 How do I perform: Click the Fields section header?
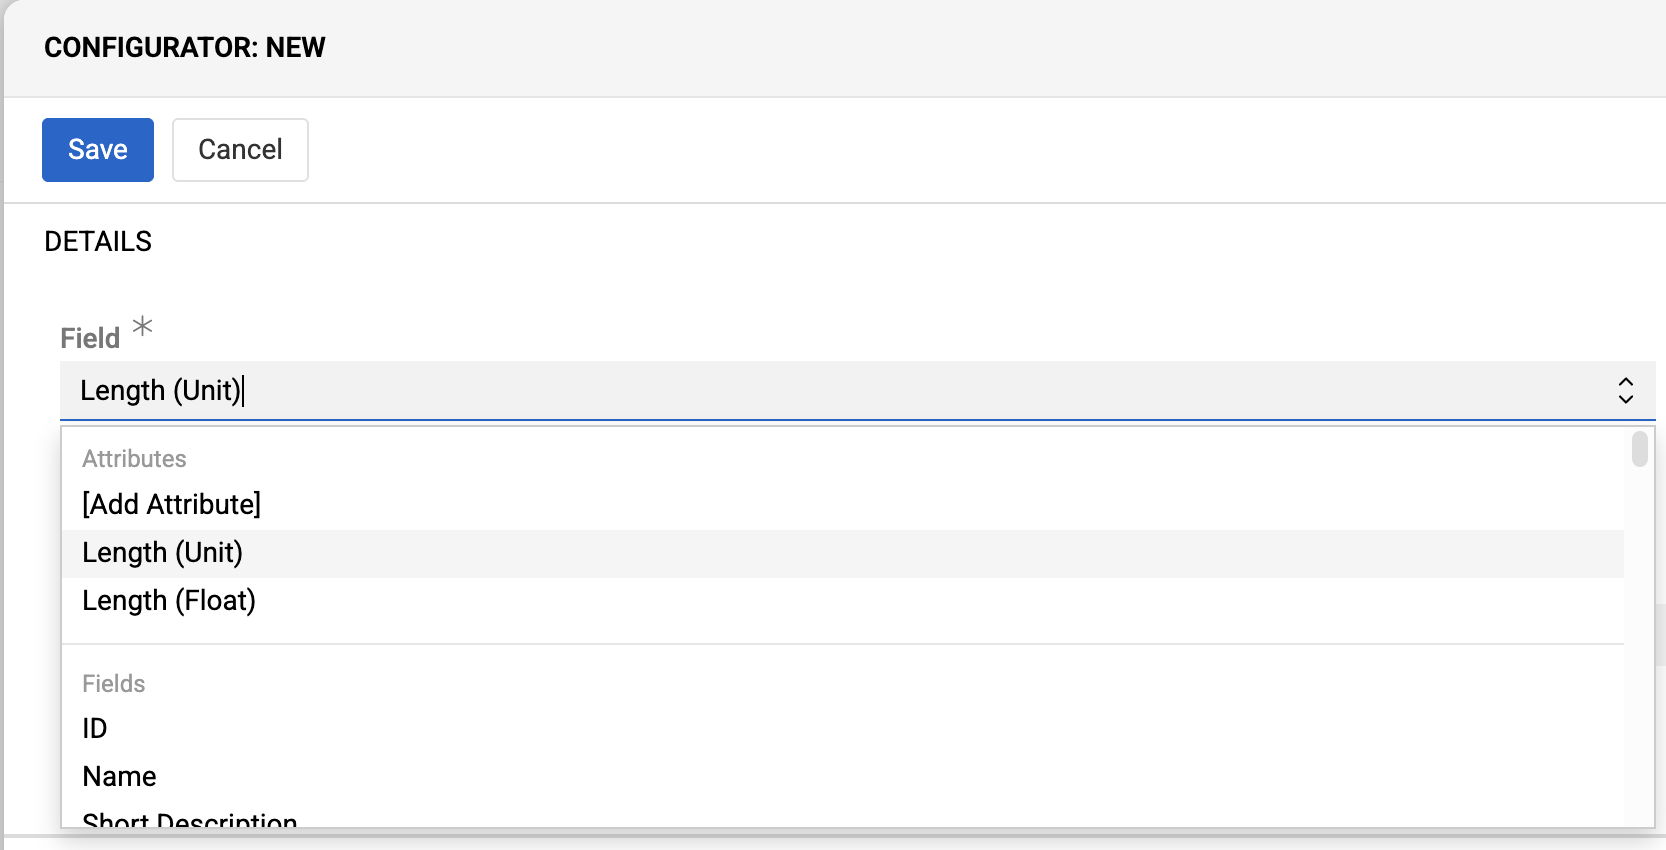113,683
